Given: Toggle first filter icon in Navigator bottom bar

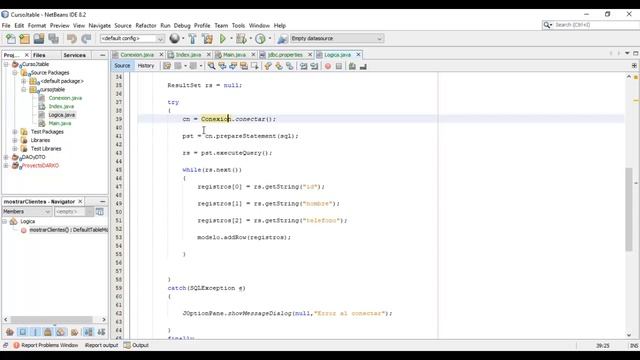Looking at the screenshot, I should coord(9,332).
